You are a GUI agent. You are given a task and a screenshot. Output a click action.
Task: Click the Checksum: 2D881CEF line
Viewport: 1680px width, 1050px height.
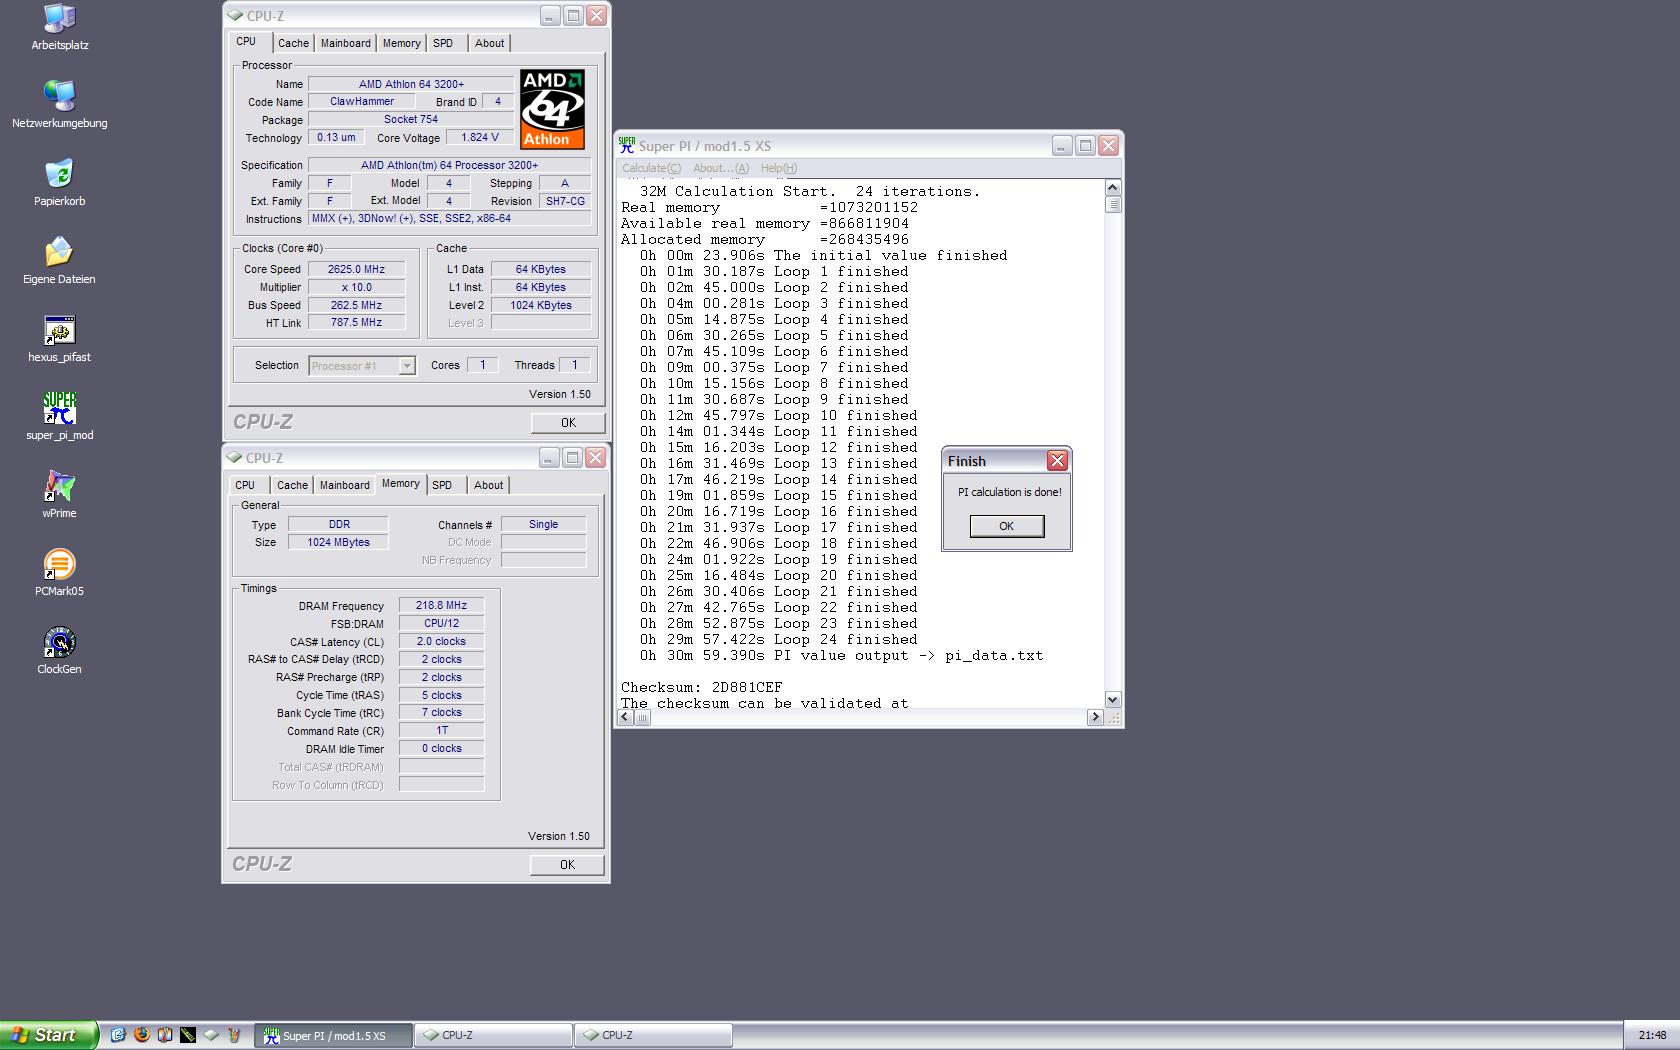click(x=701, y=688)
